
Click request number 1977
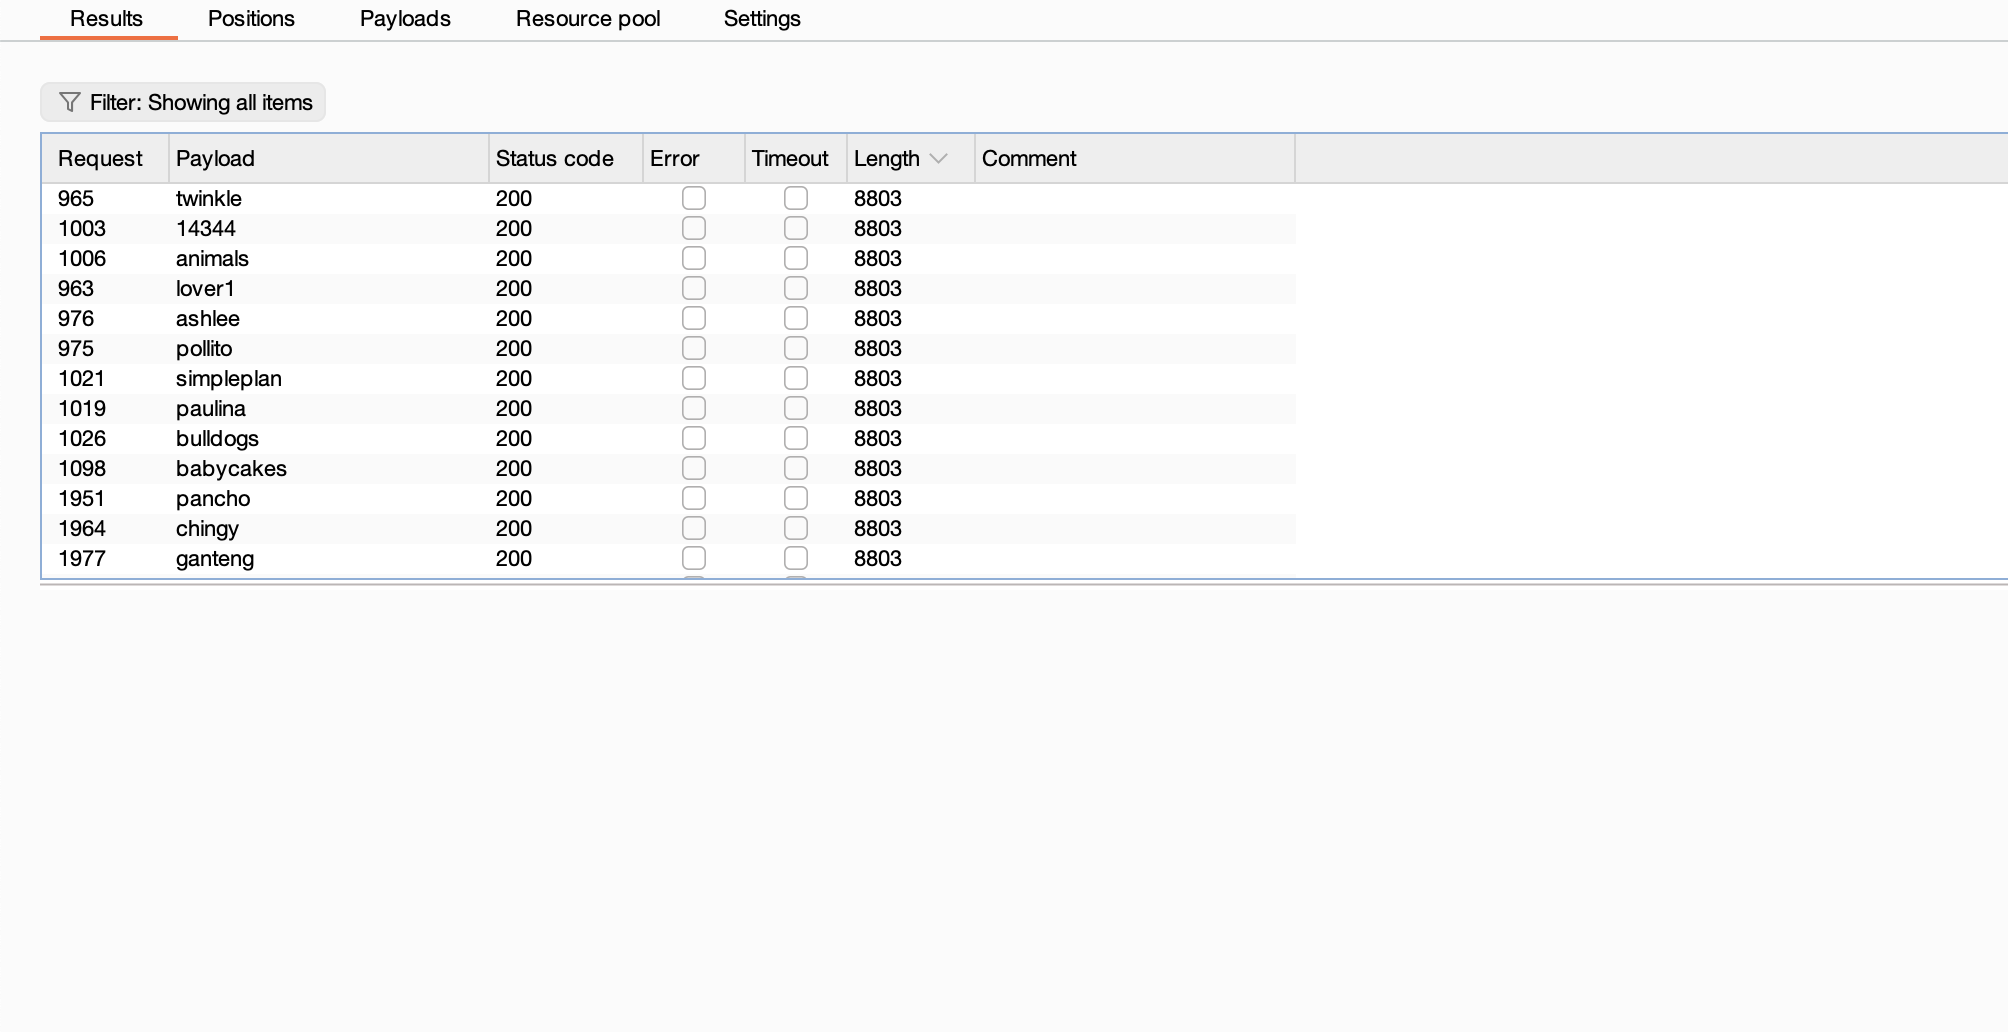82,558
